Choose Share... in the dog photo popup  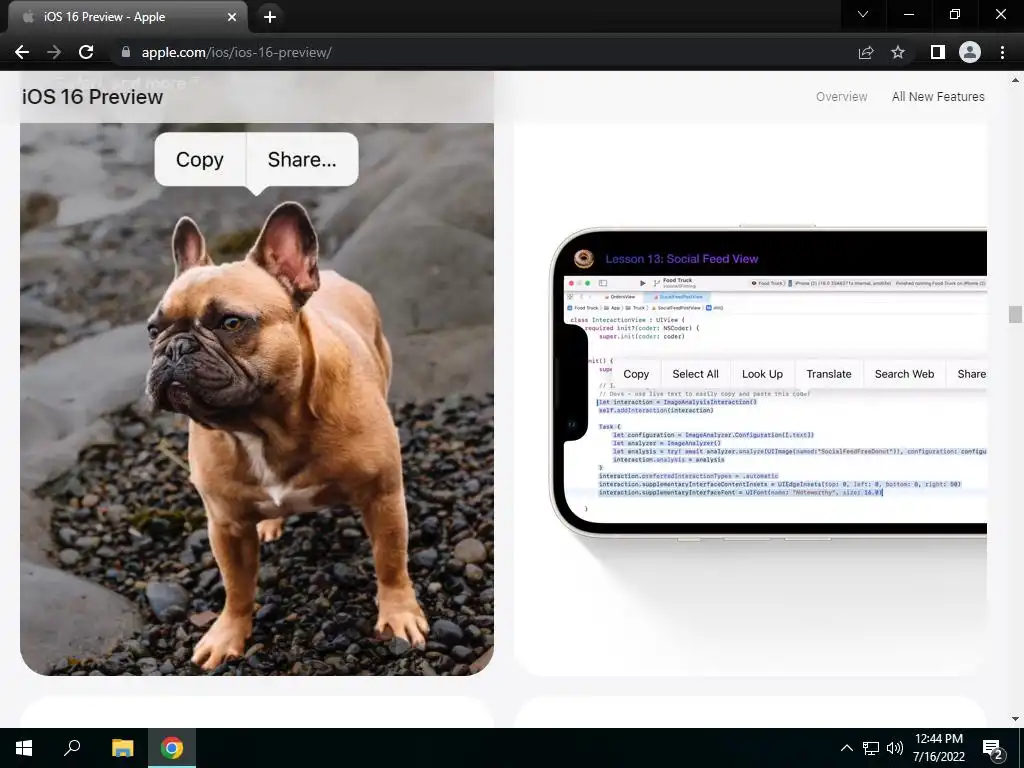(302, 159)
